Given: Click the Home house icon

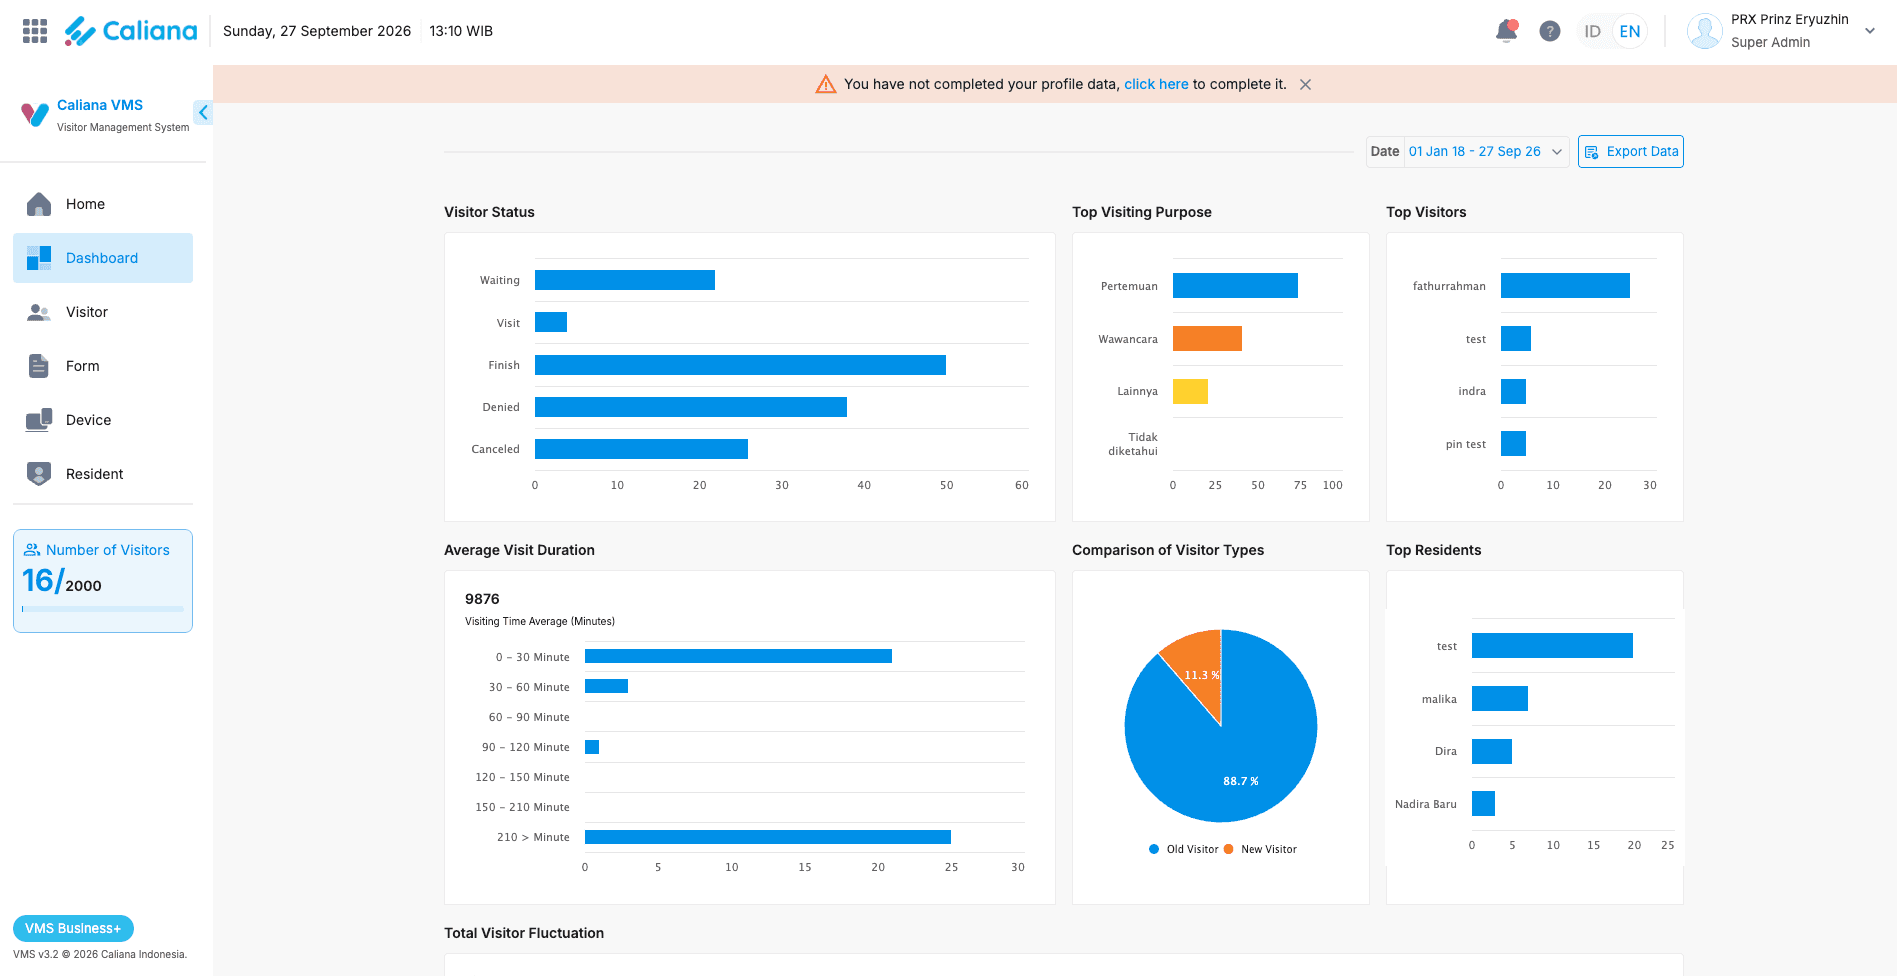Looking at the screenshot, I should [x=39, y=204].
